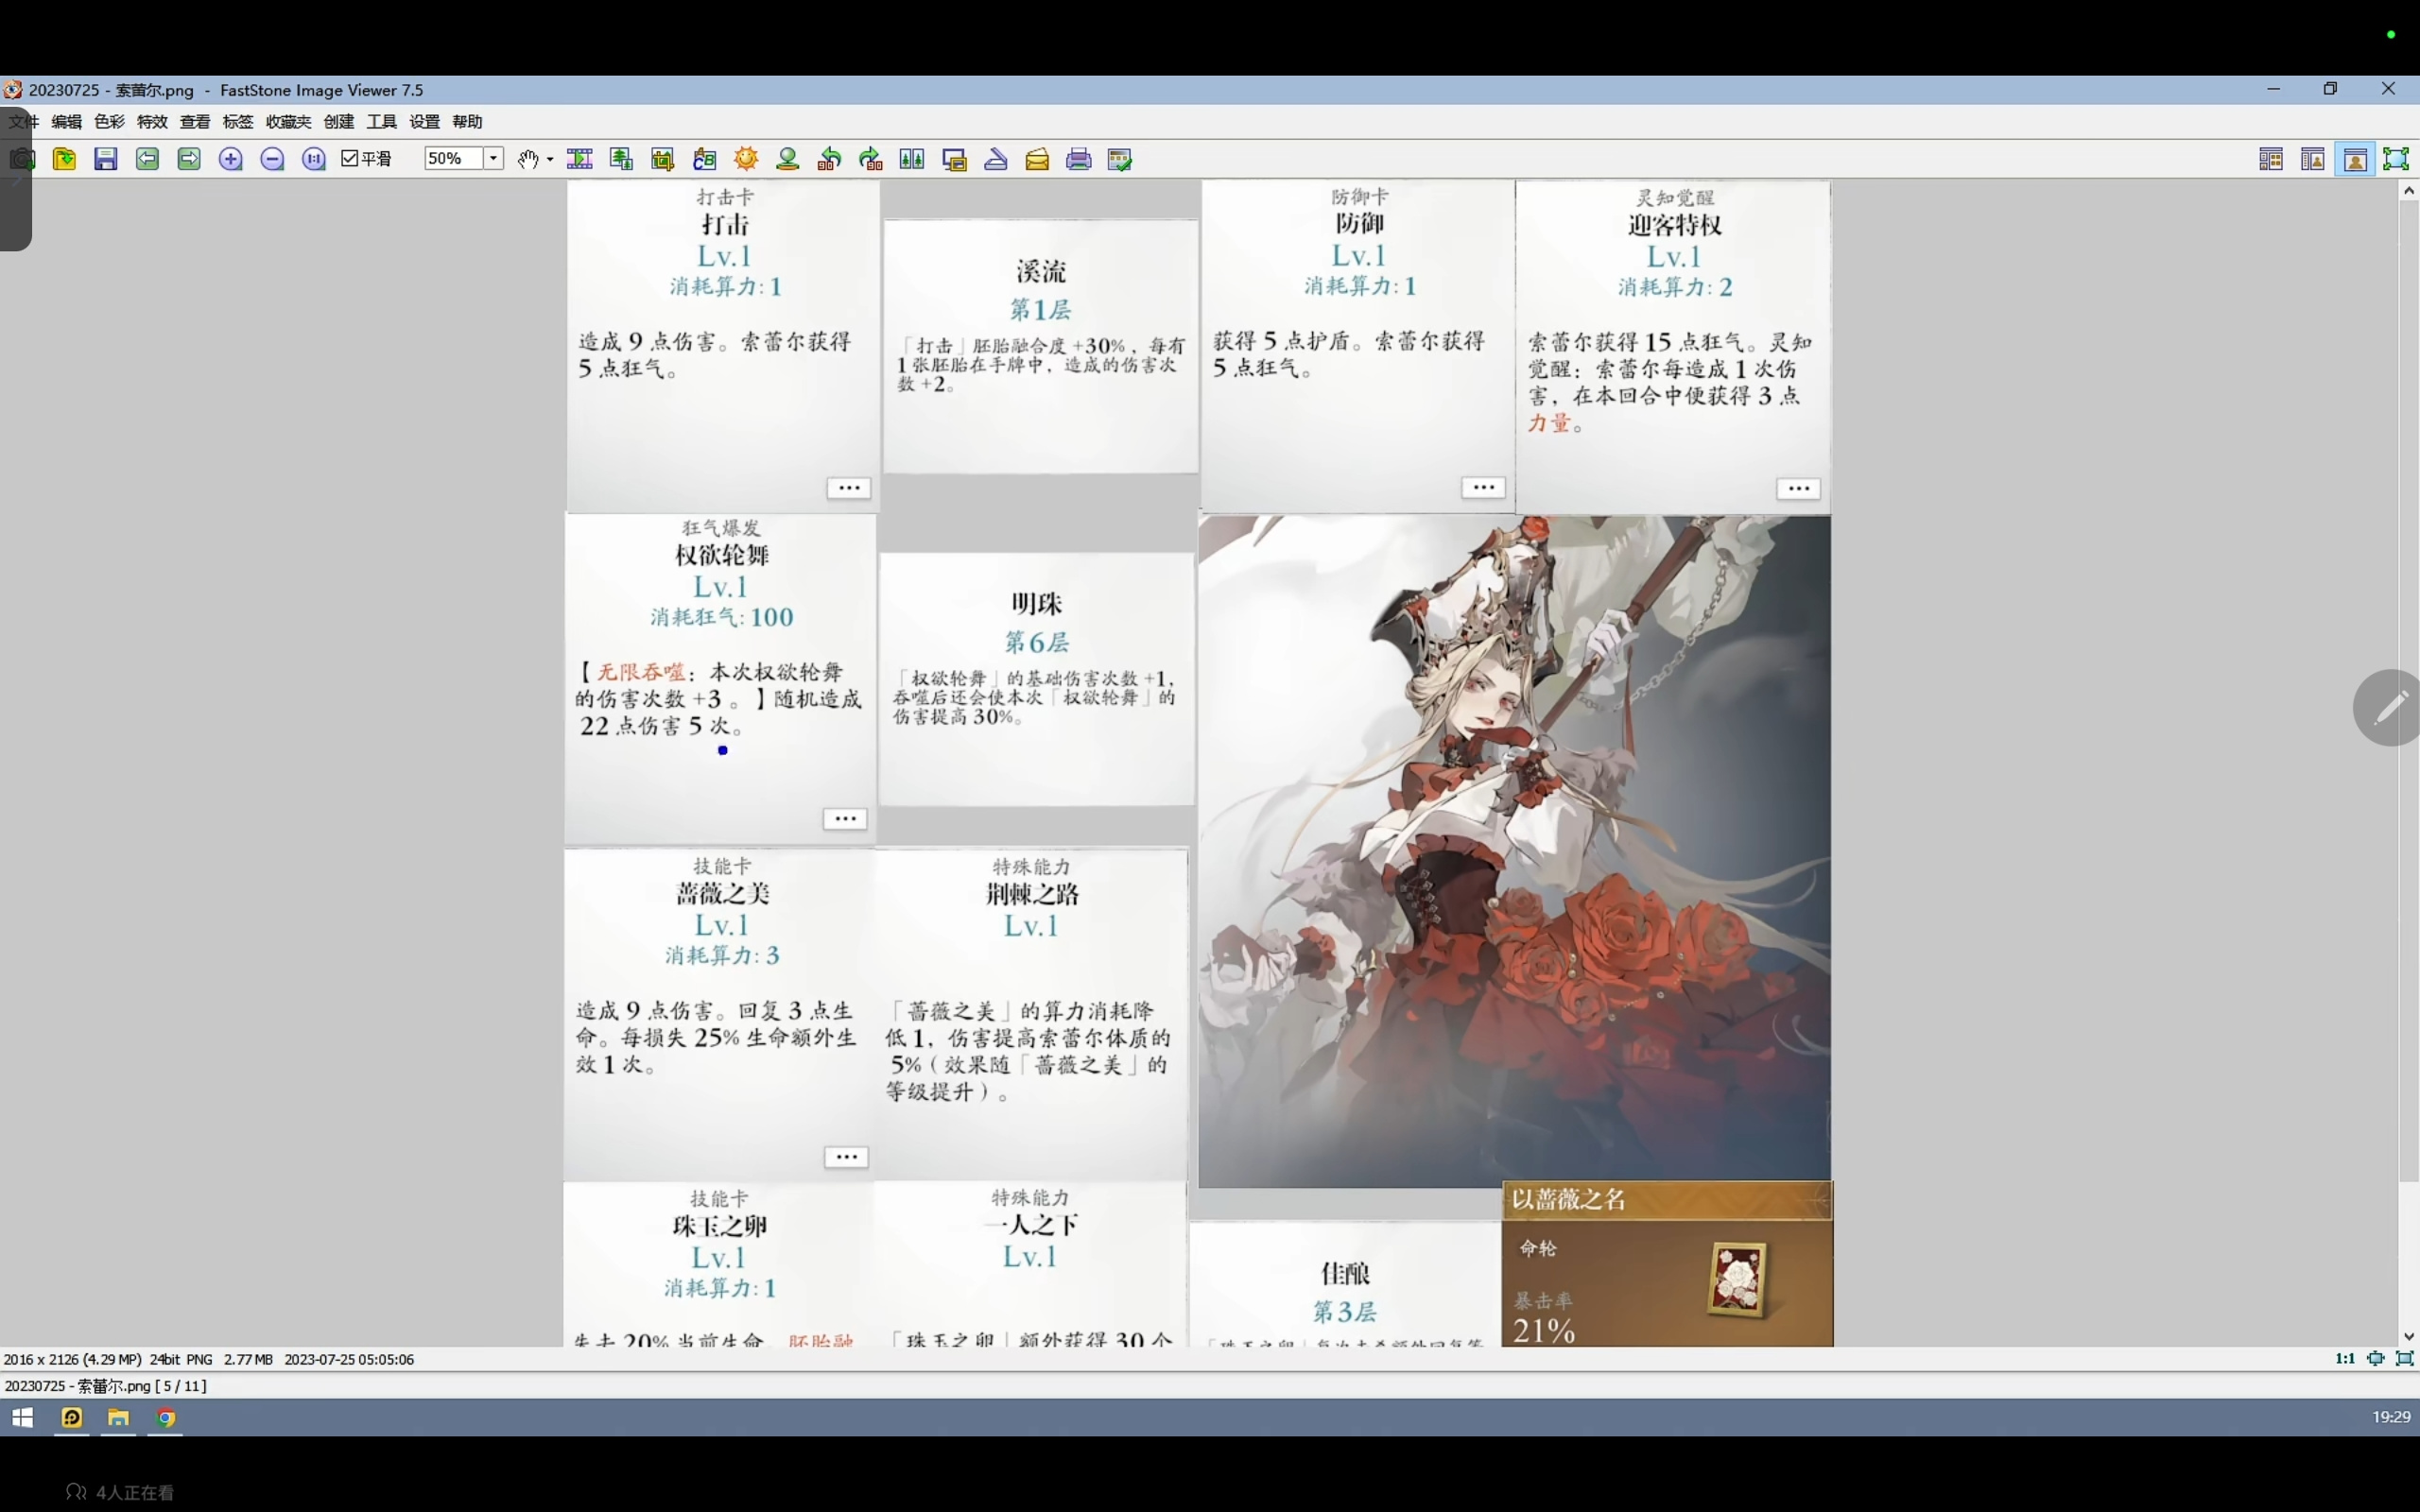Screen dimensions: 2420x1512
Task: Switch to thumbnail browser layout view
Action: click(x=2271, y=159)
